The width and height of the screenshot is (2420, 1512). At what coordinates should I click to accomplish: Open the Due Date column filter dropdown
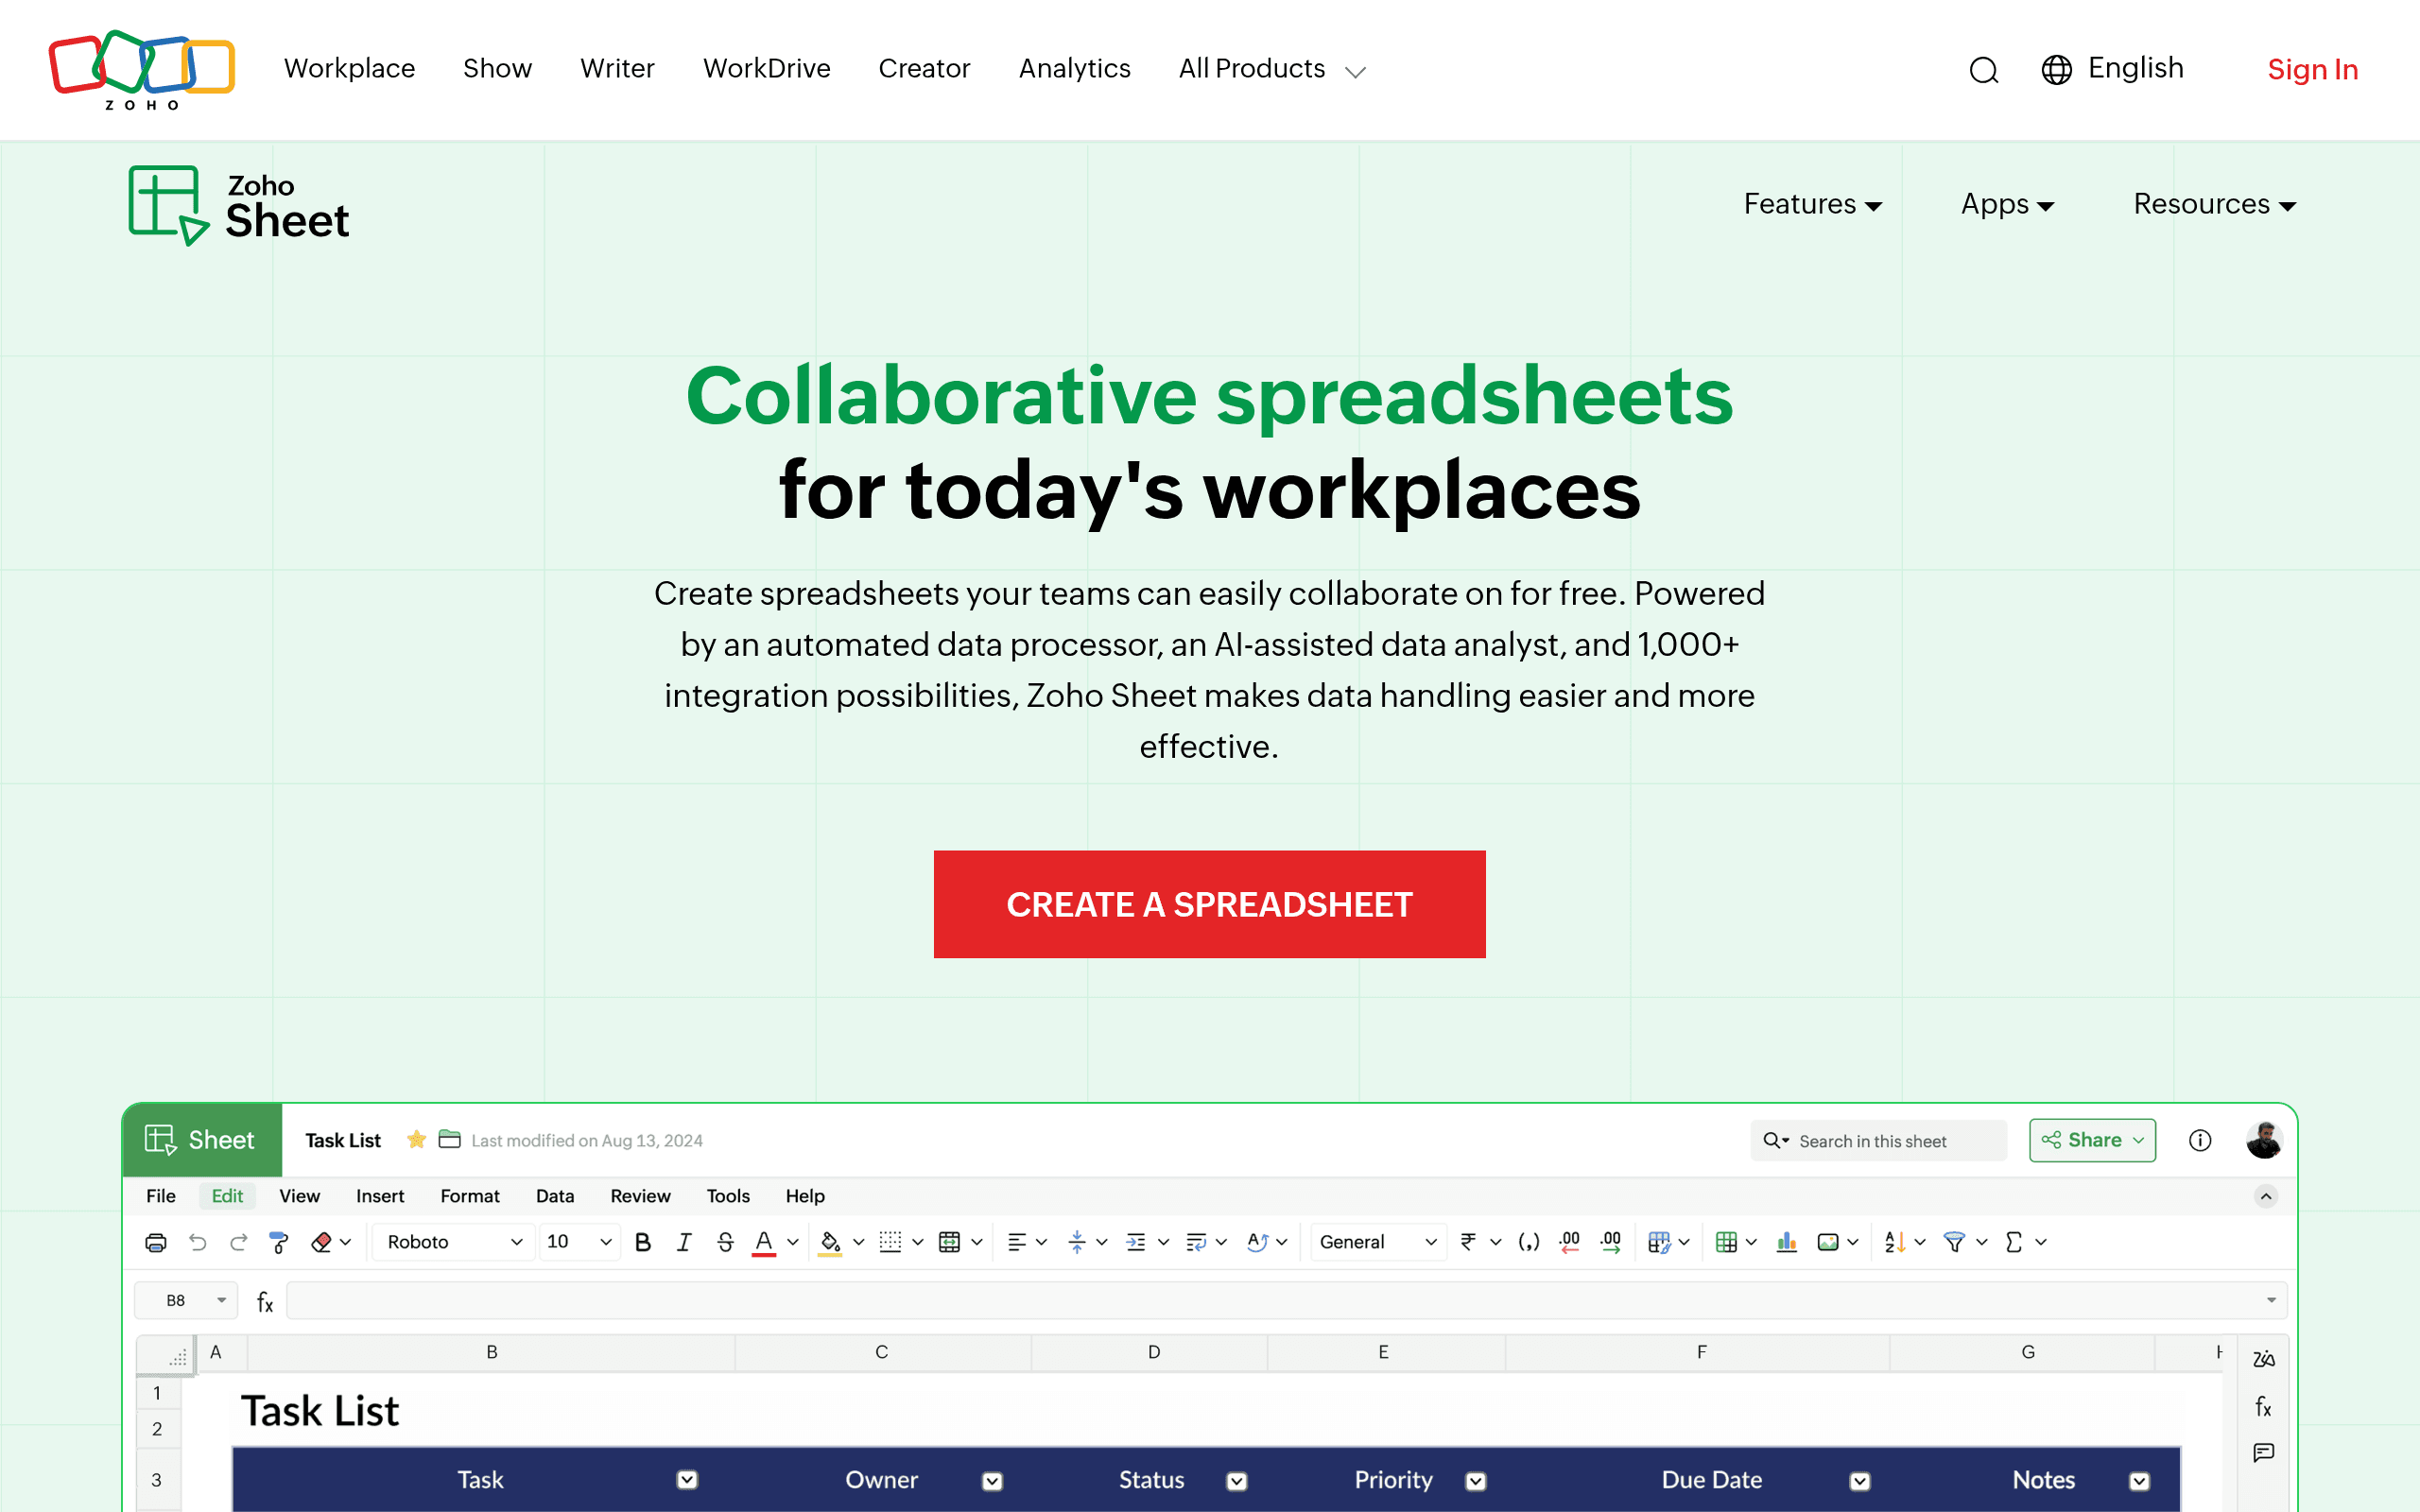coord(1860,1481)
